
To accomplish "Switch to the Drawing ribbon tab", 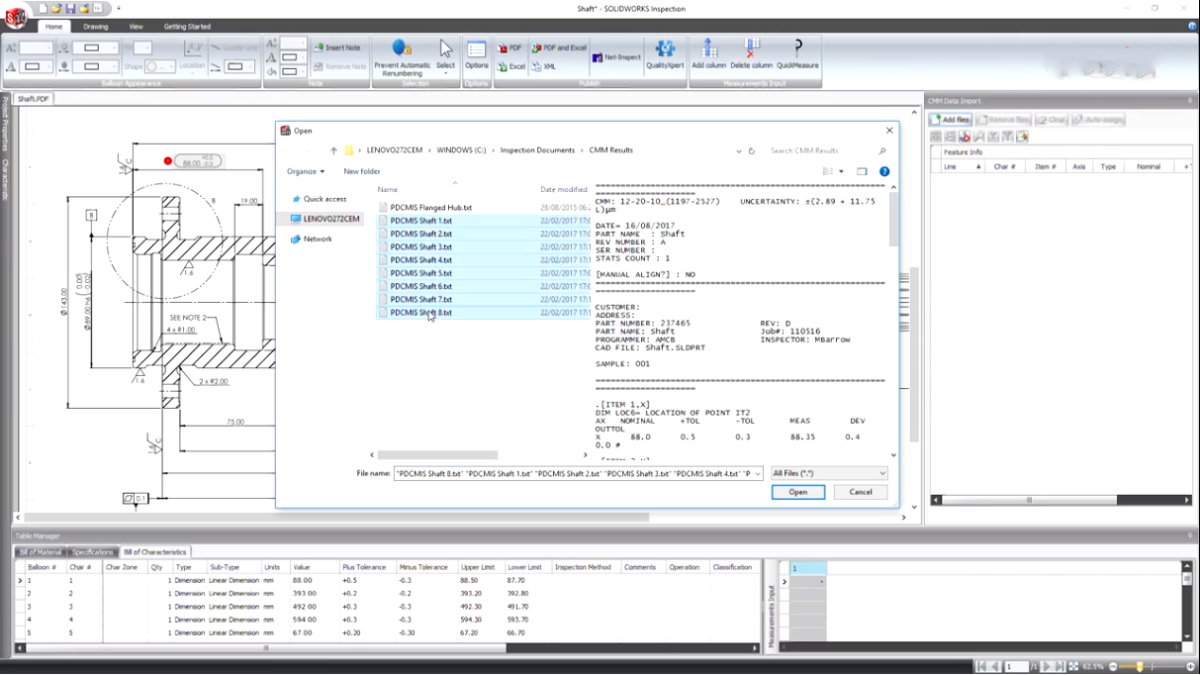I will [x=96, y=26].
